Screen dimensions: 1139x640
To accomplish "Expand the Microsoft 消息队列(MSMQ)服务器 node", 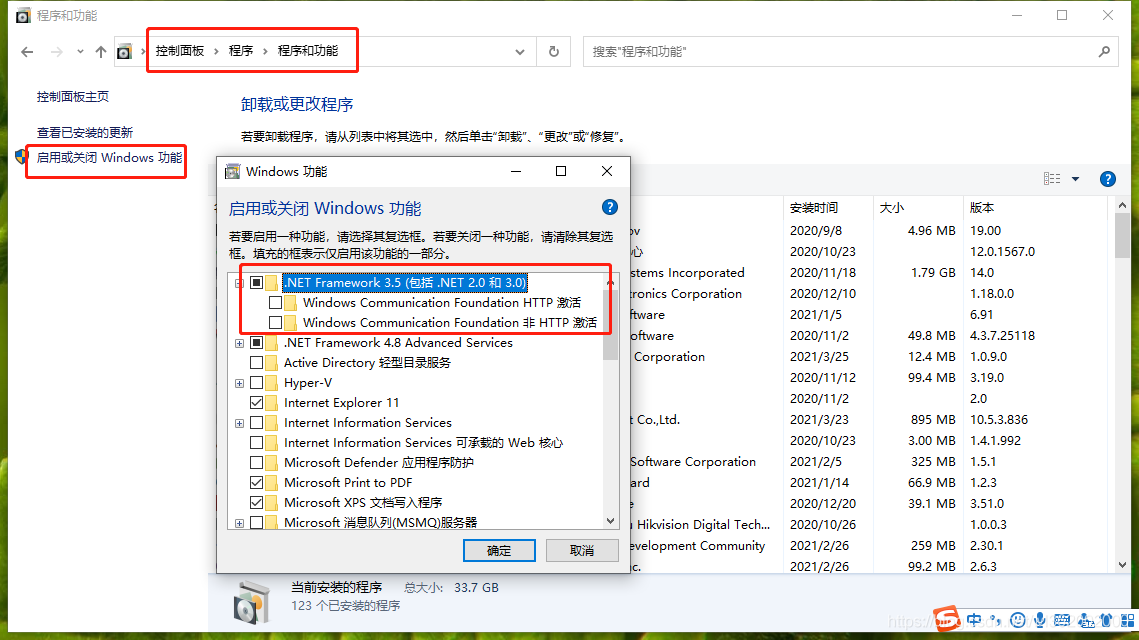I will (239, 523).
